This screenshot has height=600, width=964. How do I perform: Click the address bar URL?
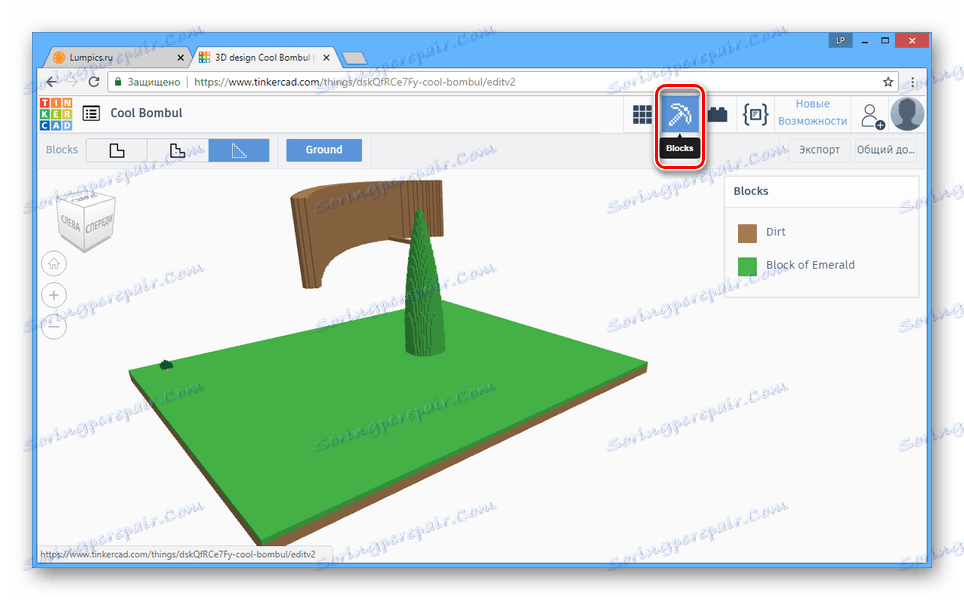click(x=355, y=82)
